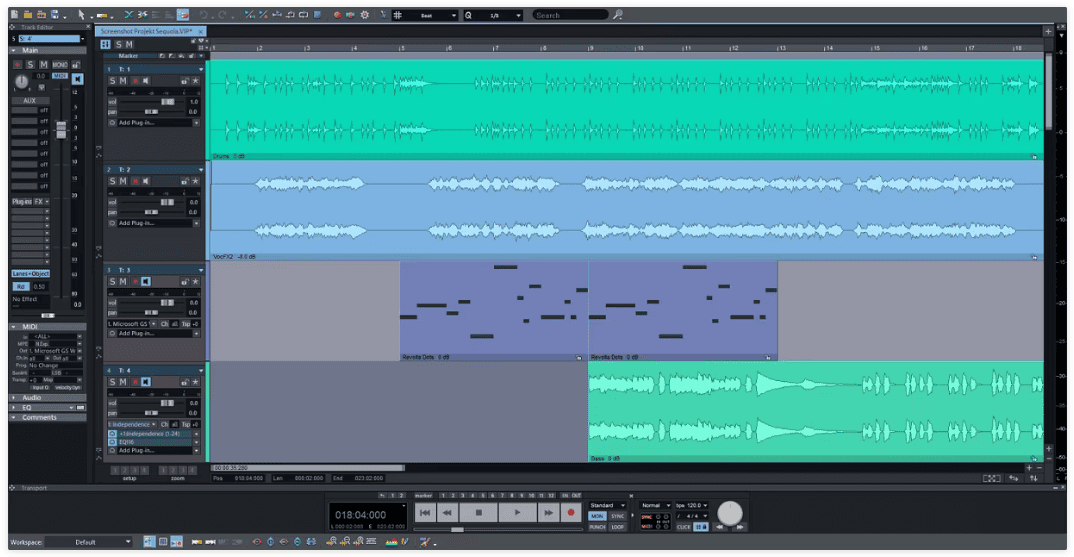
Task: Toggle speaker monitoring on track 3
Action: pos(146,282)
